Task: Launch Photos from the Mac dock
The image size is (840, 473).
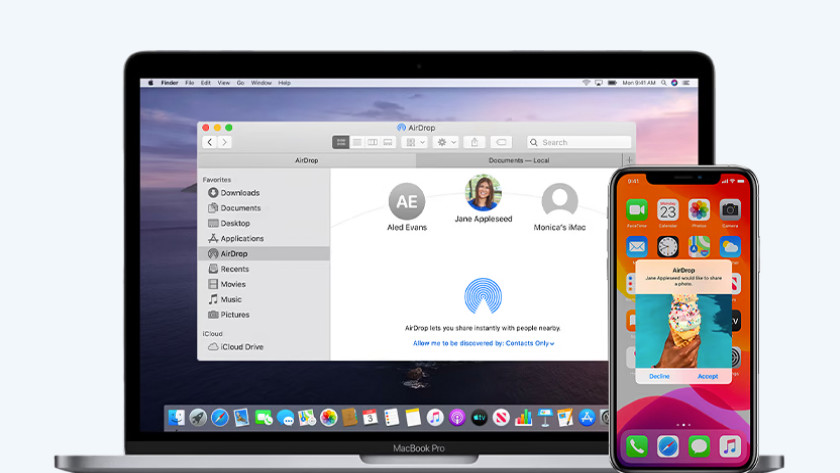Action: 328,417
